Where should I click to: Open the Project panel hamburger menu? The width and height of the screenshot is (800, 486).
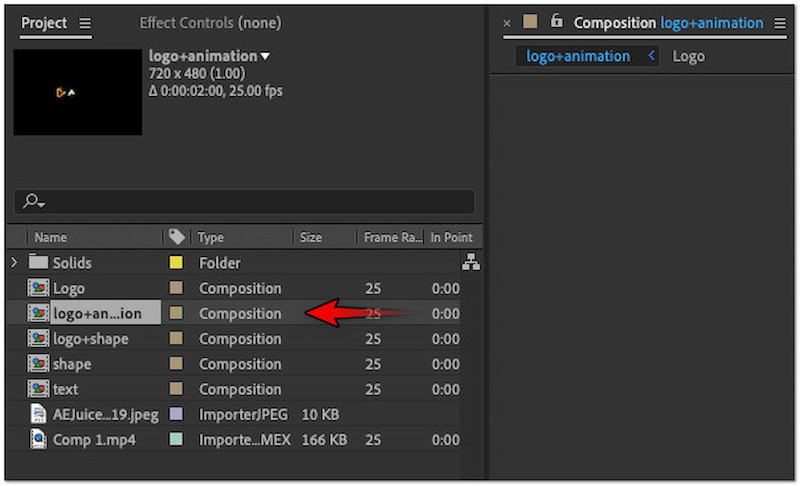(84, 23)
